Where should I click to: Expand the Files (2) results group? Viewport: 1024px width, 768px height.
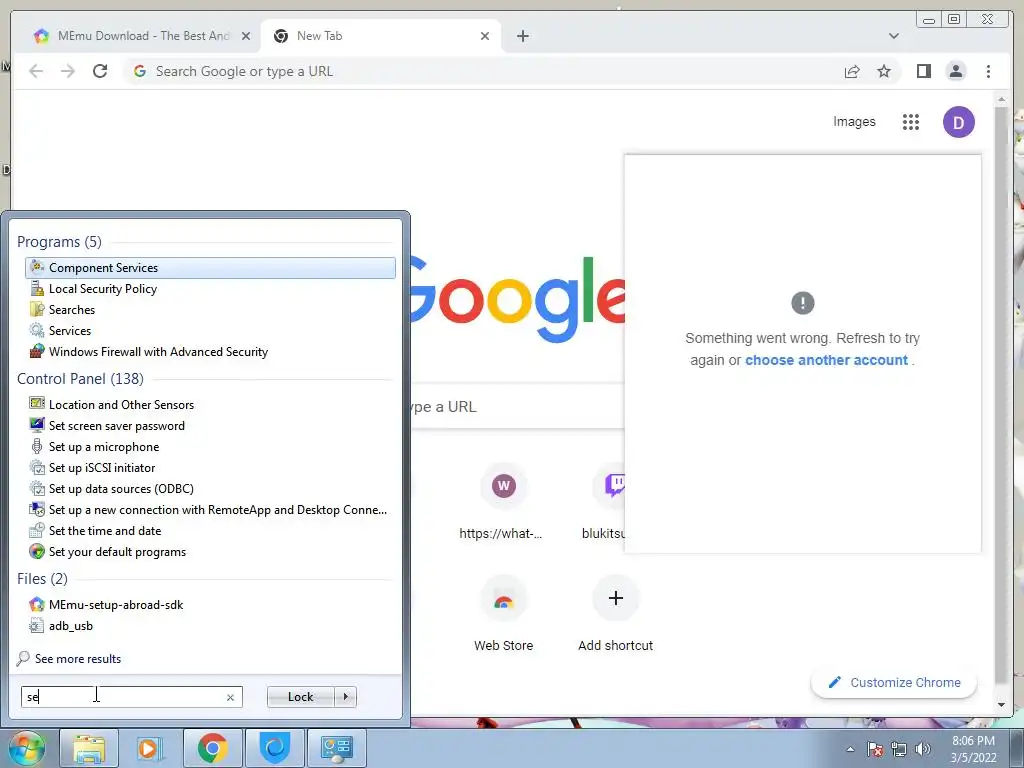click(42, 579)
